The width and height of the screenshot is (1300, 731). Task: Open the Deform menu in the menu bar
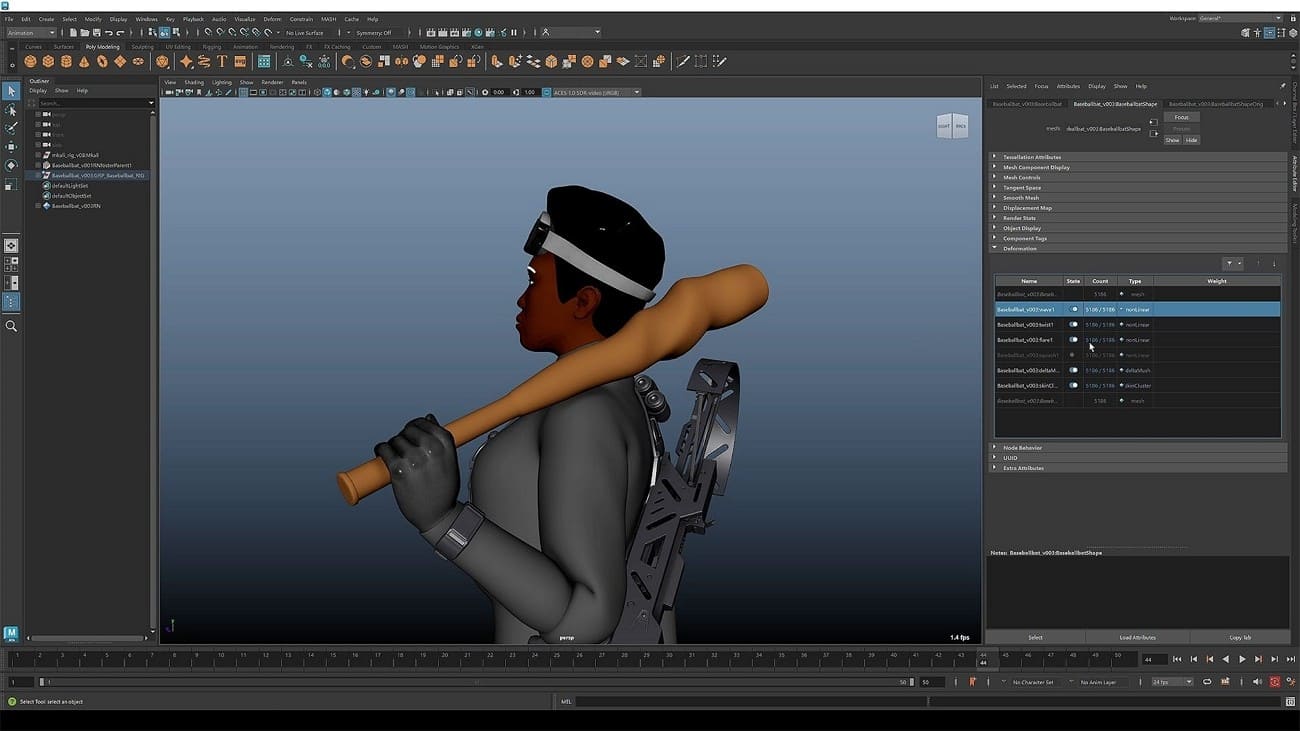tap(272, 18)
